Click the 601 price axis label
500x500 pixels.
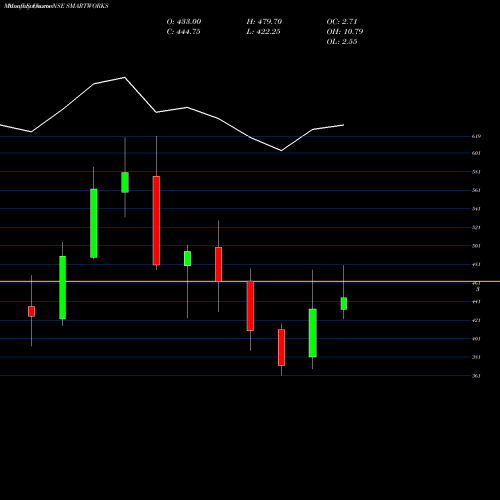(x=476, y=153)
